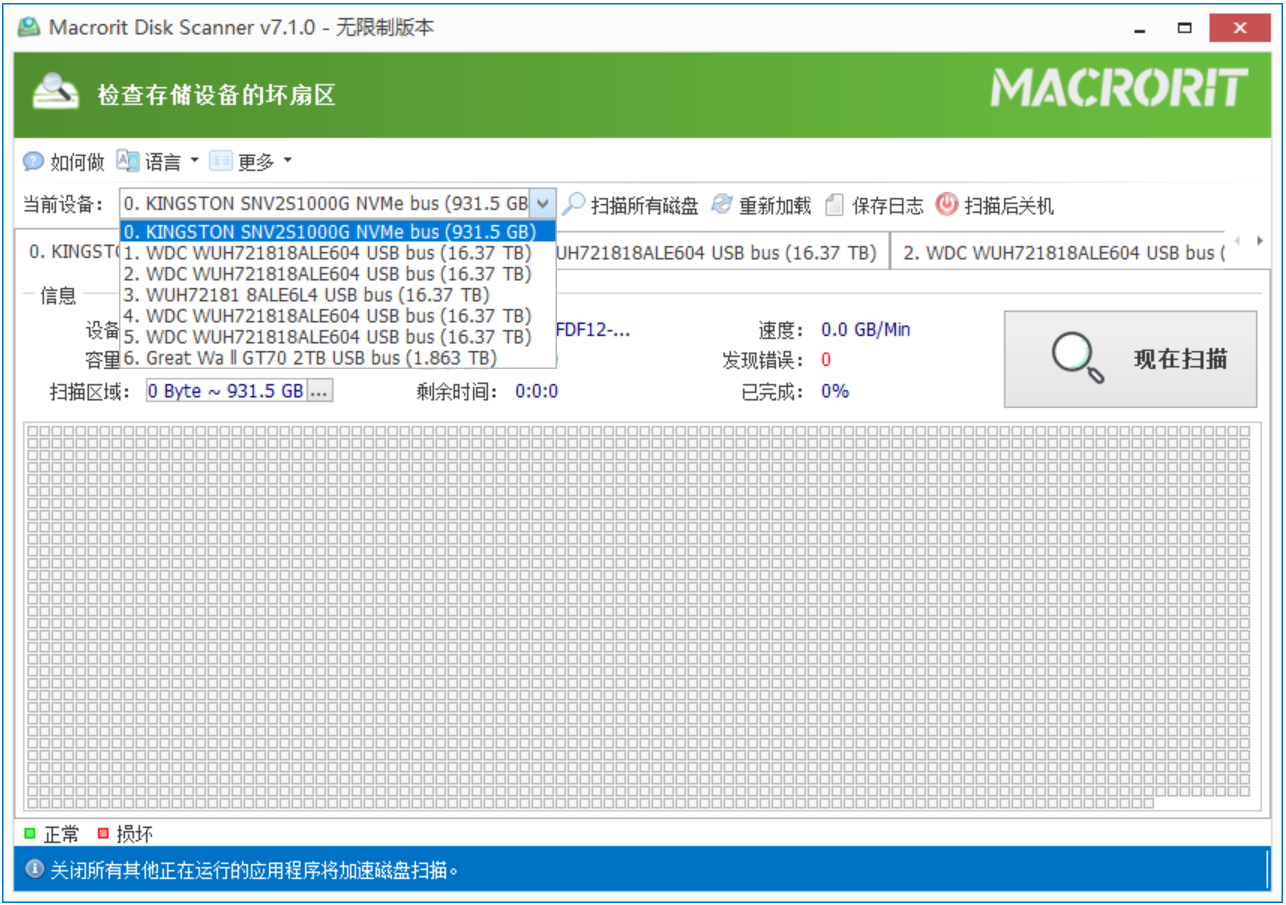The image size is (1286, 905).
Task: Minimize the Macrorit Disk Scanner window
Action: tap(1140, 28)
